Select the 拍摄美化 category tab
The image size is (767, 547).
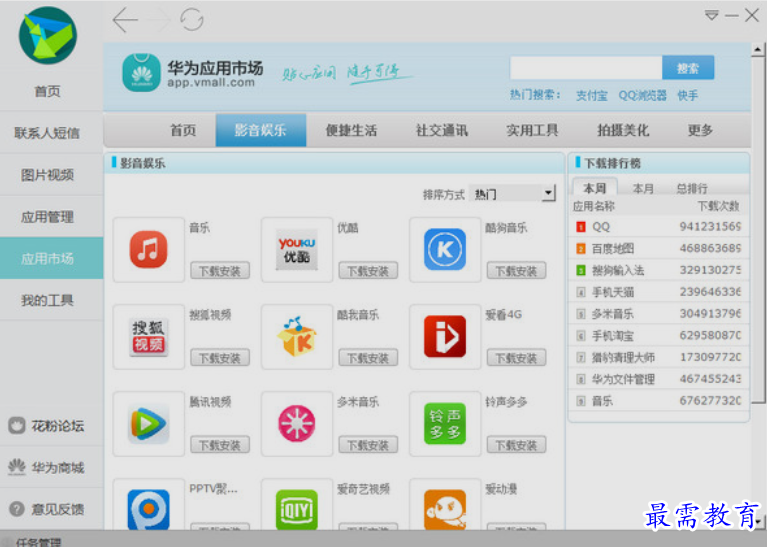click(x=623, y=130)
